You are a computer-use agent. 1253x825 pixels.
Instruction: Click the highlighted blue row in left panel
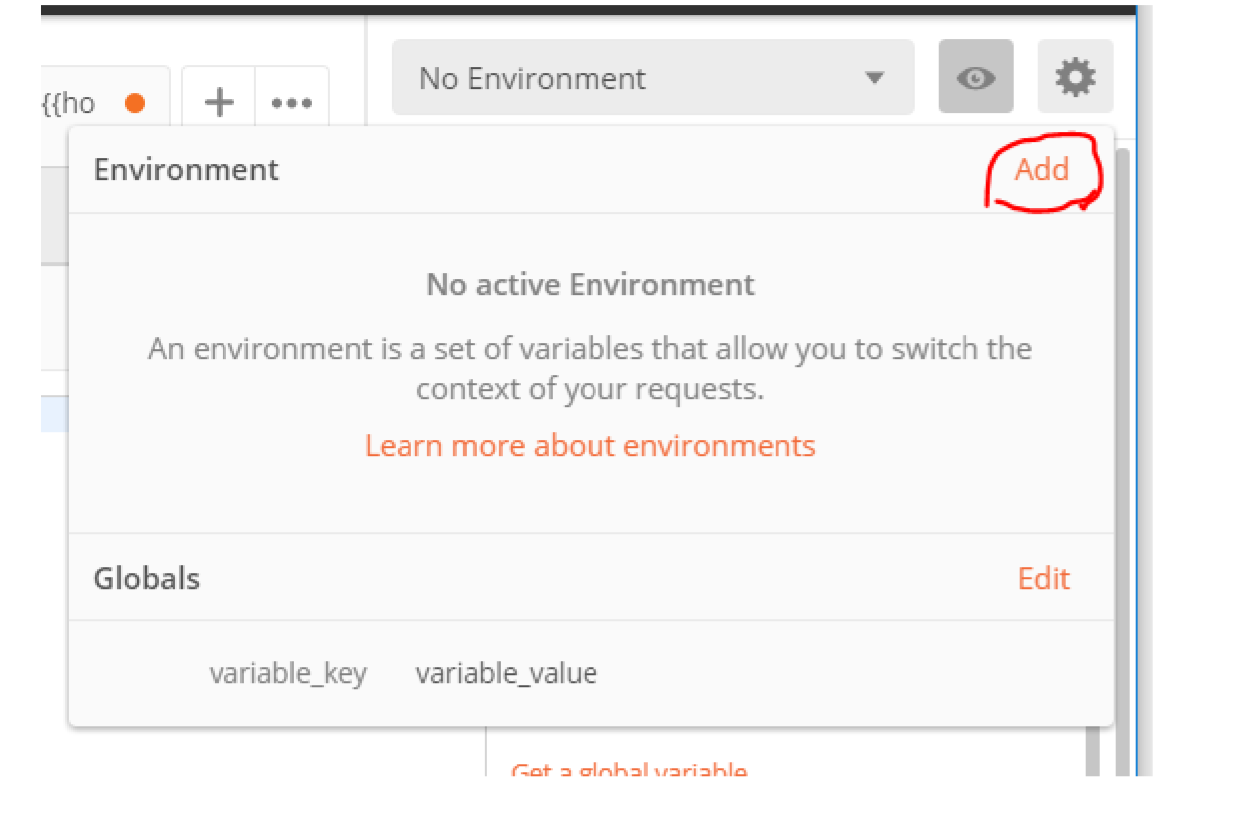pos(54,414)
